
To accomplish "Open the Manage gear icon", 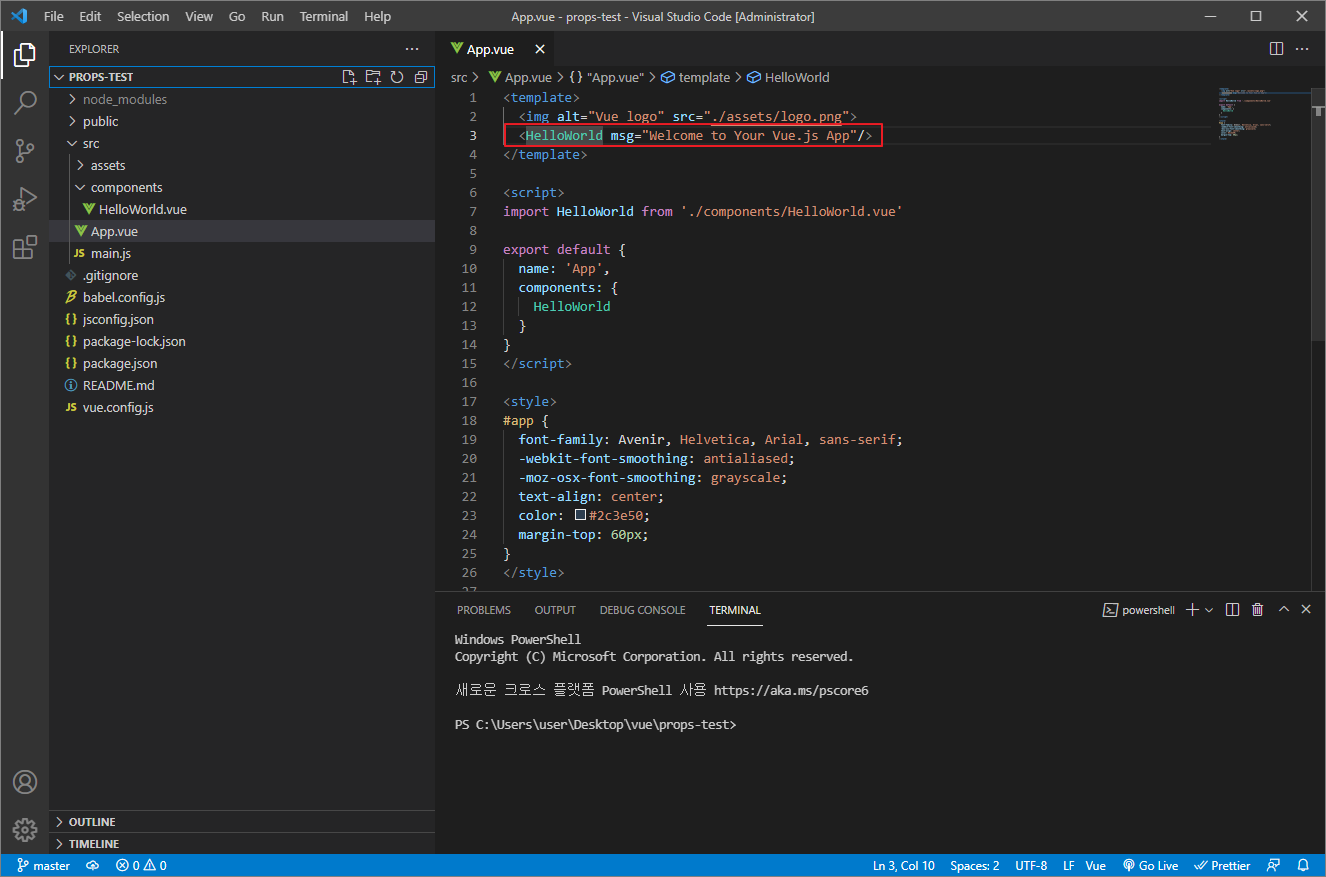I will (25, 830).
